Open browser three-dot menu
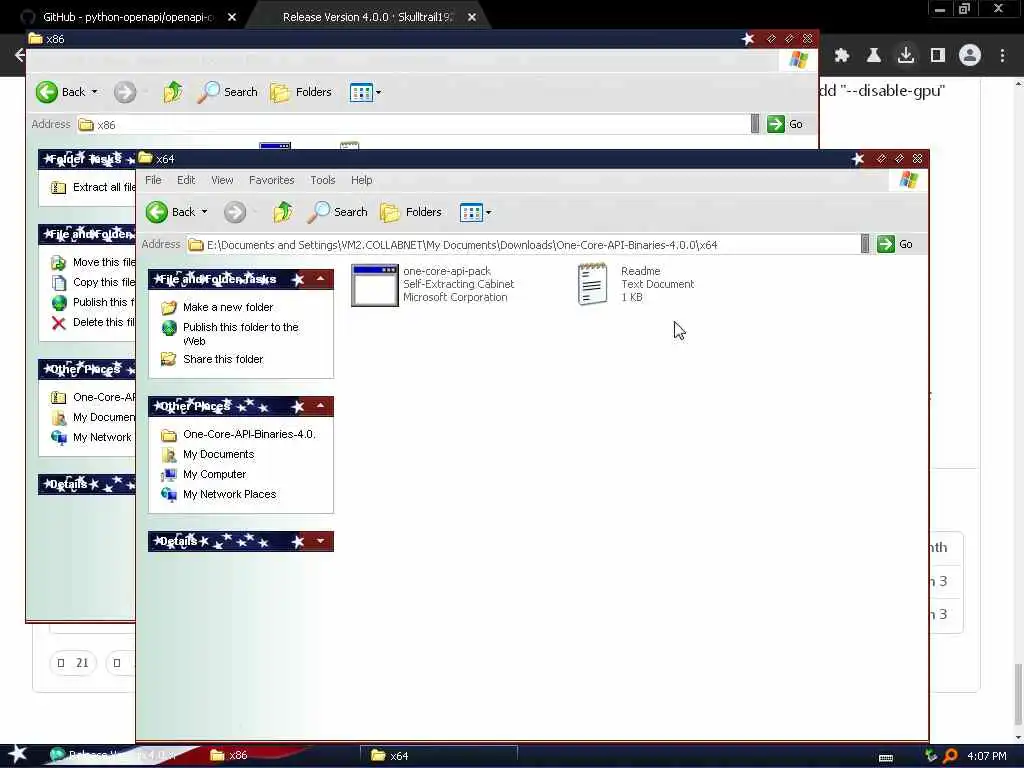Image resolution: width=1024 pixels, height=768 pixels. click(1002, 56)
